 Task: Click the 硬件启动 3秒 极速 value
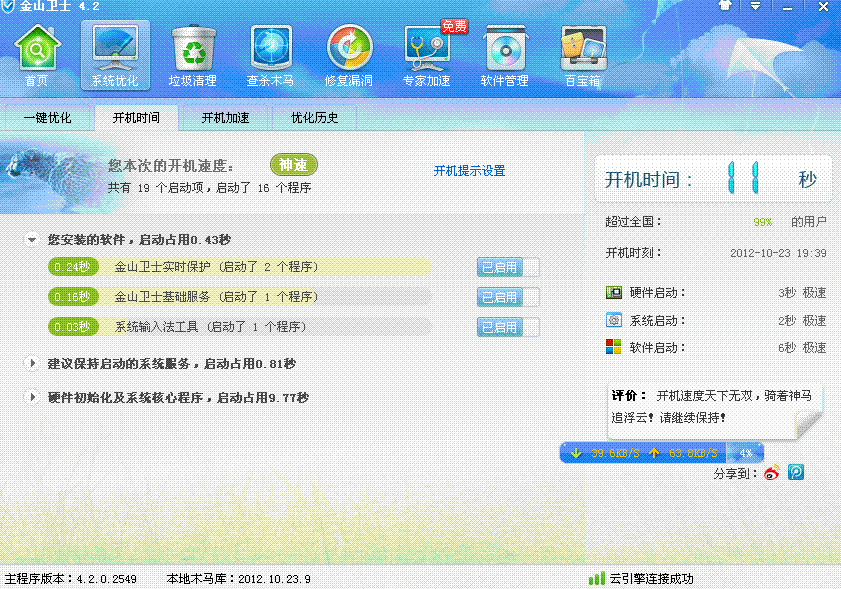[802, 293]
